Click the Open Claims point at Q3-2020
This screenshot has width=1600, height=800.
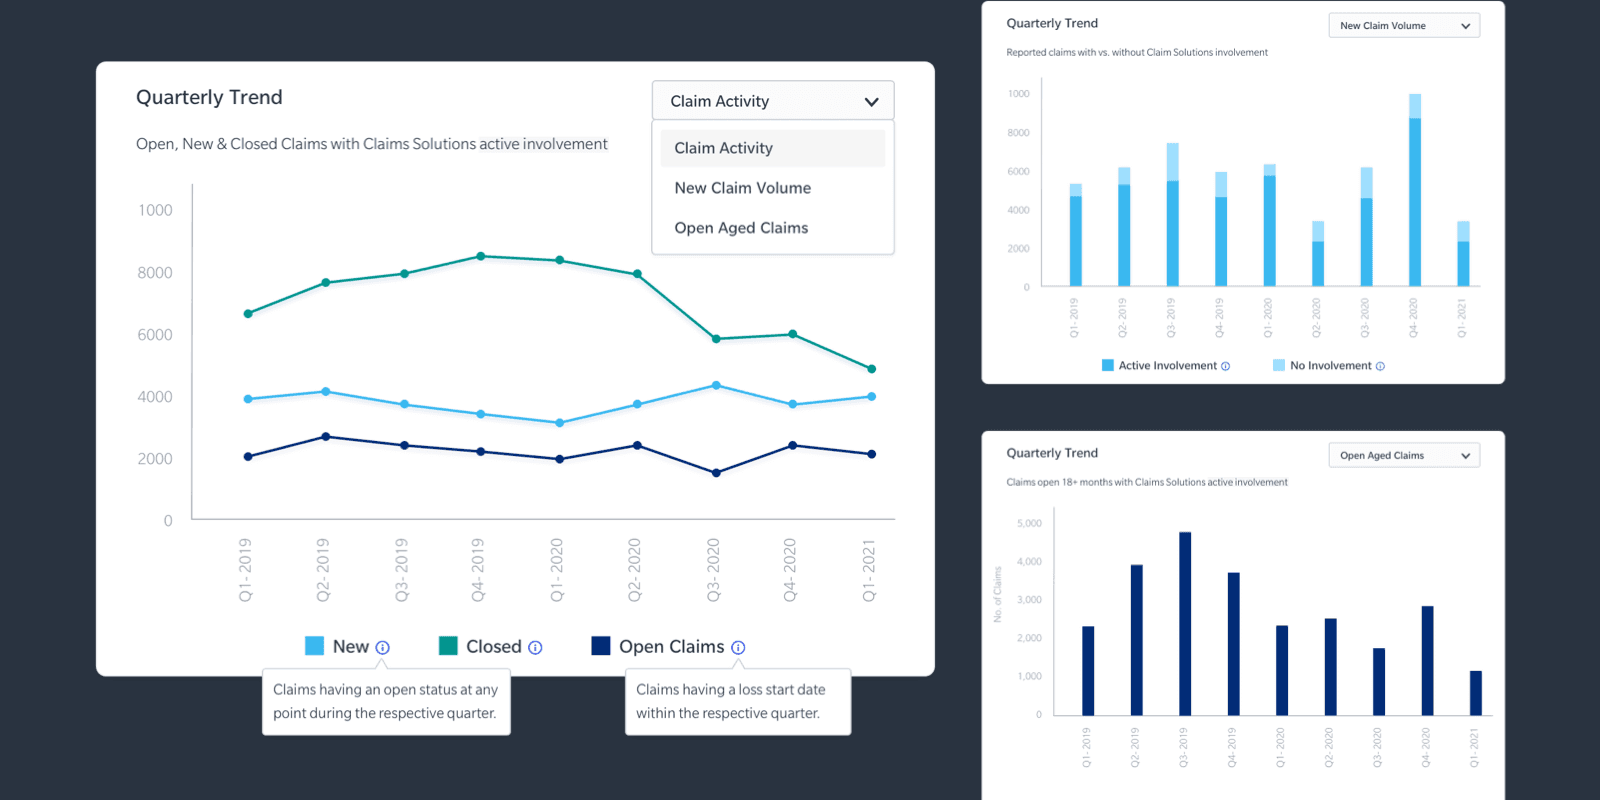[x=716, y=473]
